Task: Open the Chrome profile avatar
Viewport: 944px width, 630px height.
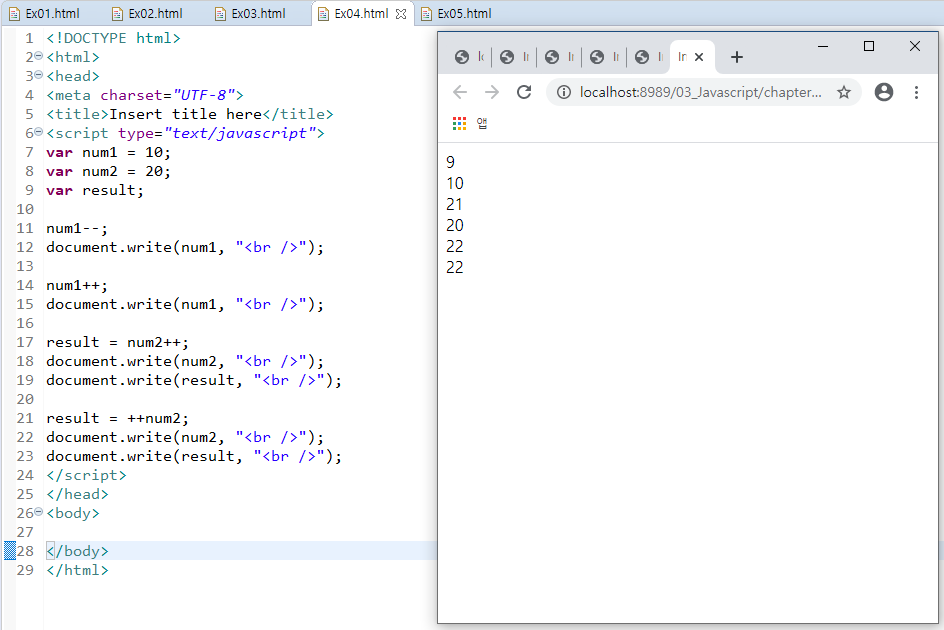Action: [884, 92]
